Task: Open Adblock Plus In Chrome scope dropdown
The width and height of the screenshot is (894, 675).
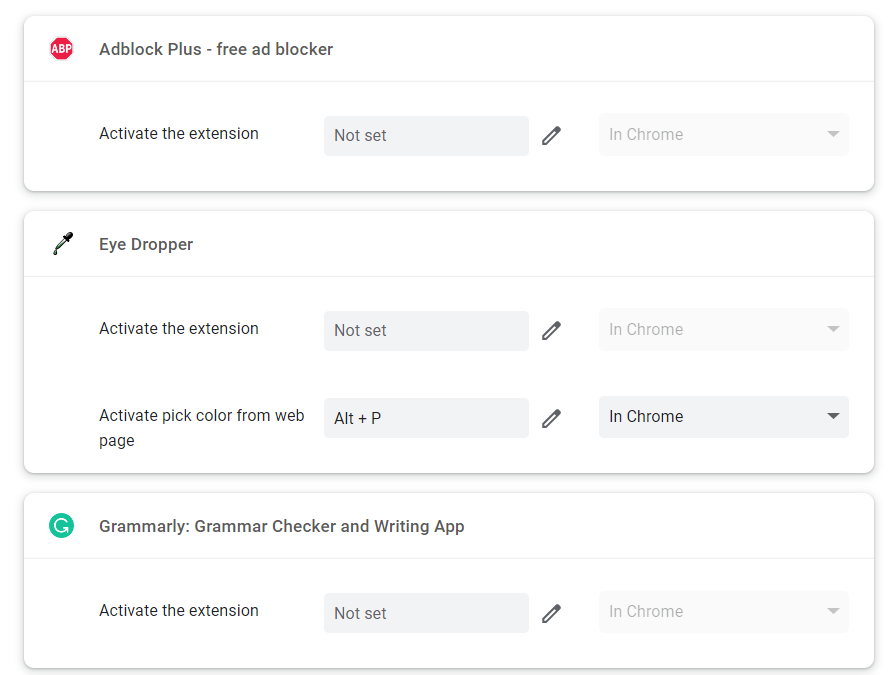Action: tap(724, 135)
